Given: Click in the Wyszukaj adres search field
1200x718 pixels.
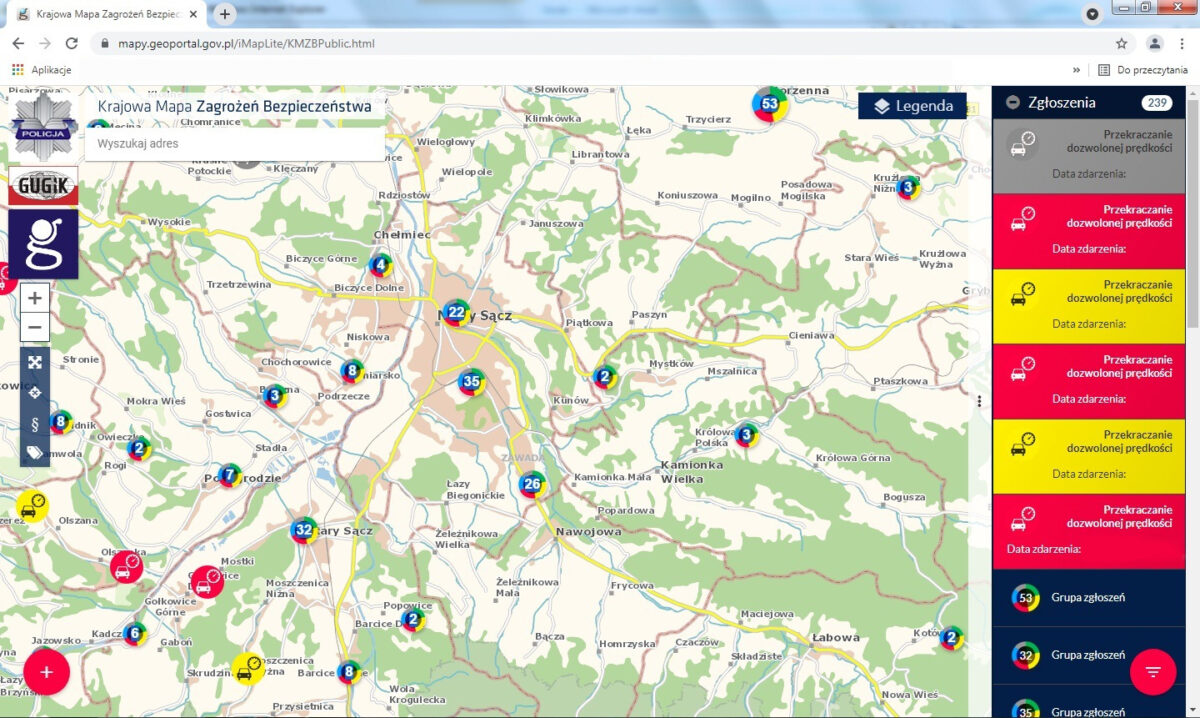Looking at the screenshot, I should click(x=235, y=144).
